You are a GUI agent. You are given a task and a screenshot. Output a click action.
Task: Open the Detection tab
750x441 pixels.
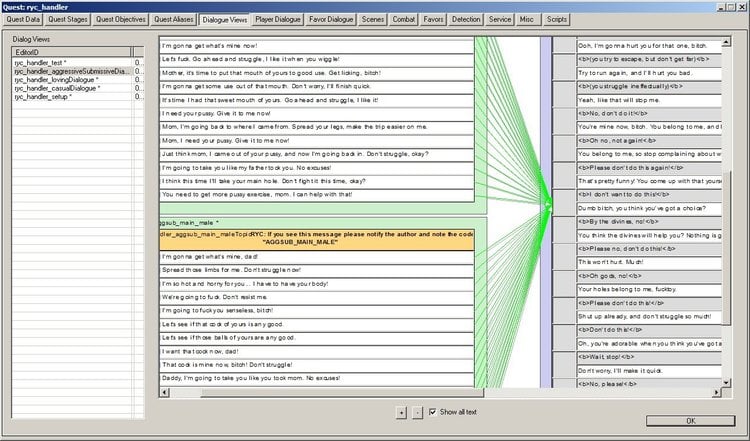point(466,20)
